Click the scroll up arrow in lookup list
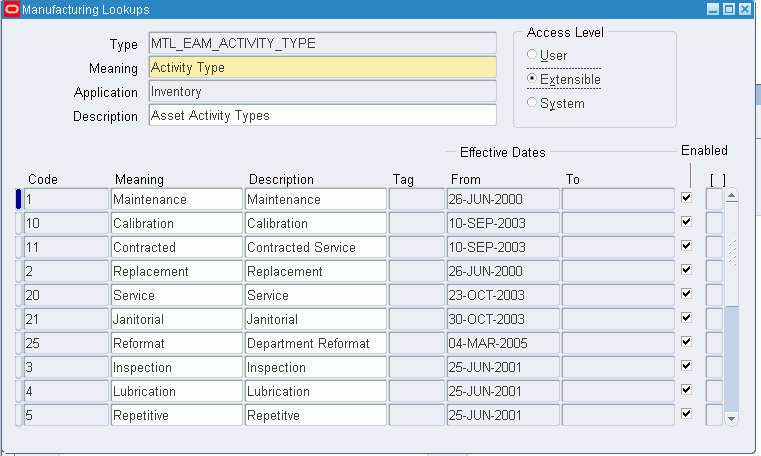This screenshot has height=456, width=761. point(732,195)
